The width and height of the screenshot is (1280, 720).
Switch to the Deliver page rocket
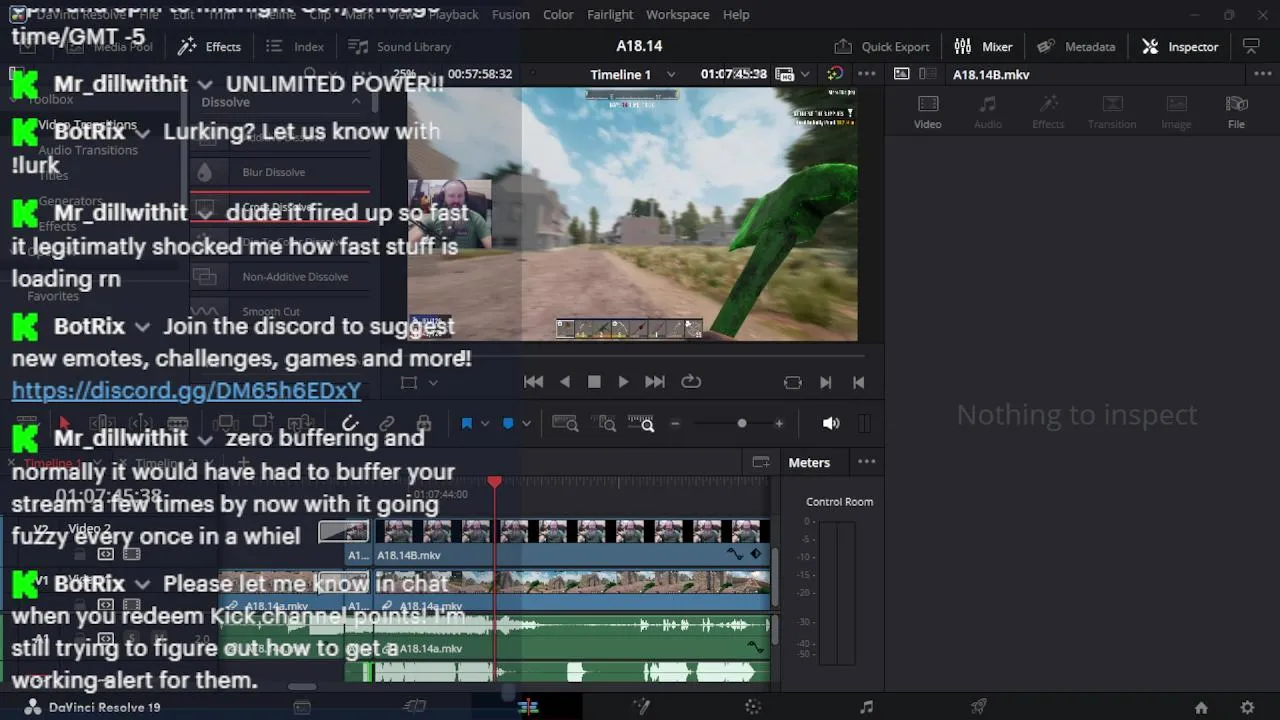[979, 707]
